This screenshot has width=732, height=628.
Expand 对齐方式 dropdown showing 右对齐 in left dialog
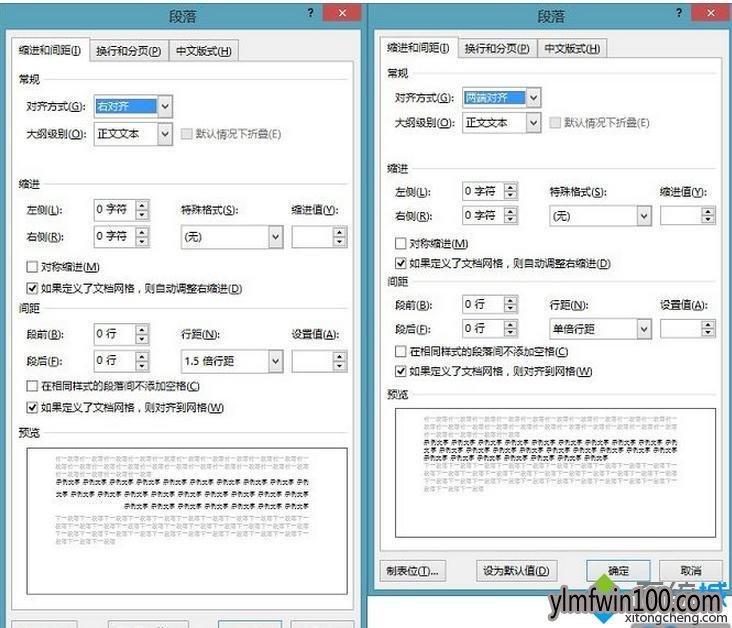165,106
